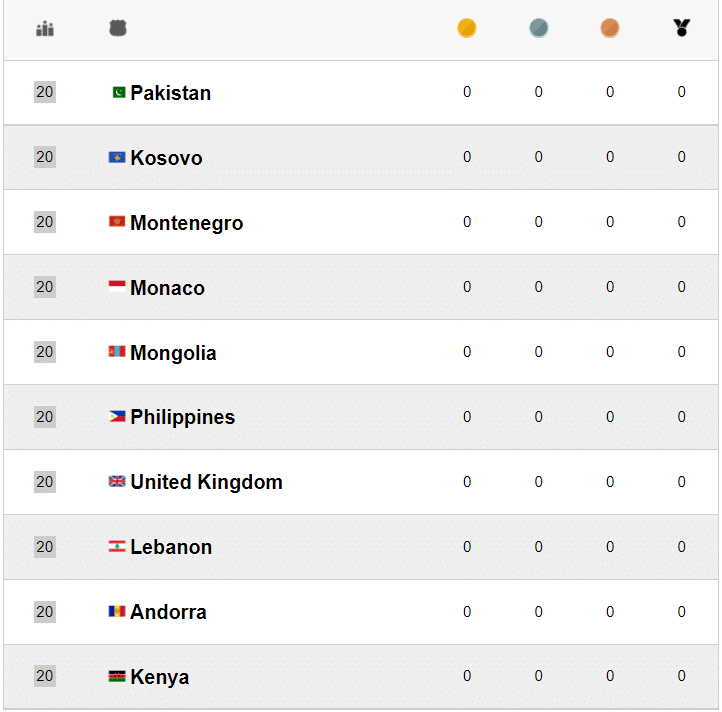Click the rank 20 badge for Pakistan
This screenshot has height=712, width=722.
tap(45, 92)
